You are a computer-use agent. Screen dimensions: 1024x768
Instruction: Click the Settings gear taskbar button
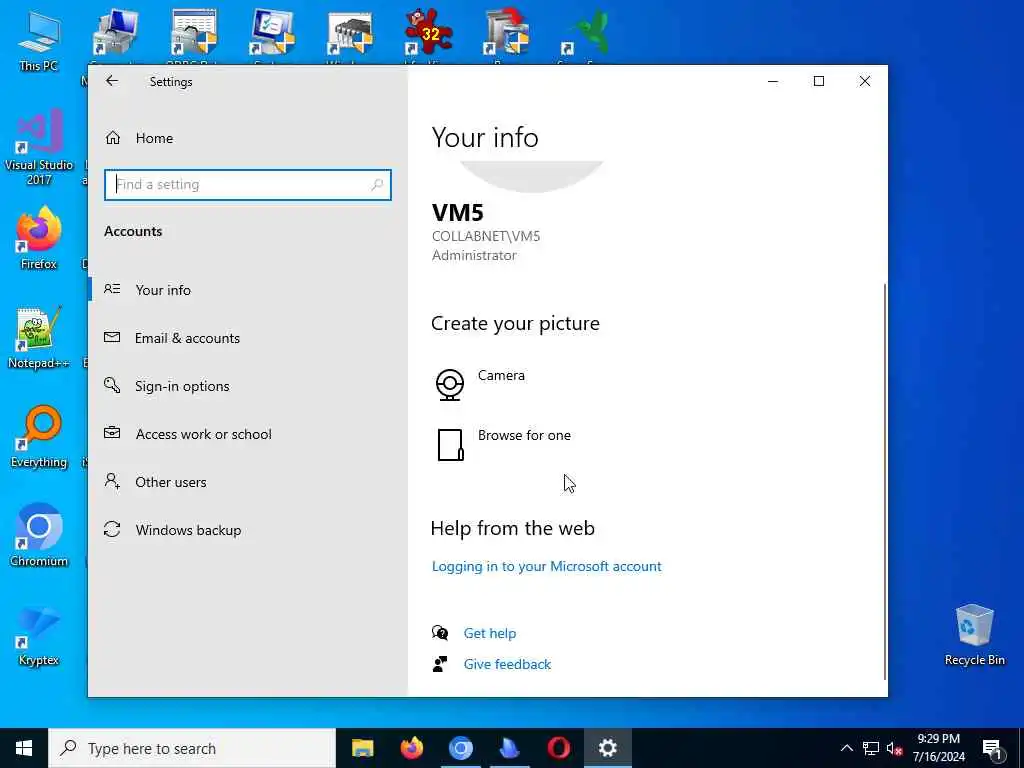point(607,748)
